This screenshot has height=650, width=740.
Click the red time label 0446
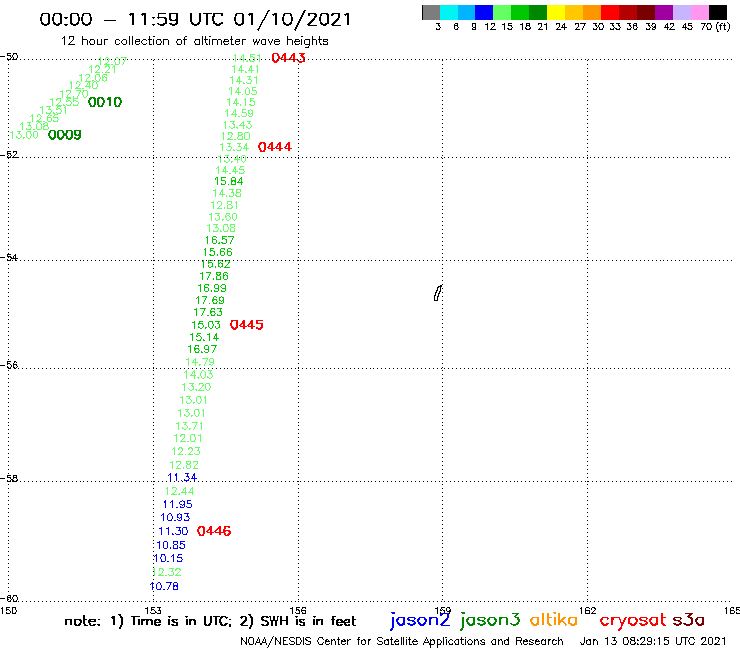pos(214,531)
